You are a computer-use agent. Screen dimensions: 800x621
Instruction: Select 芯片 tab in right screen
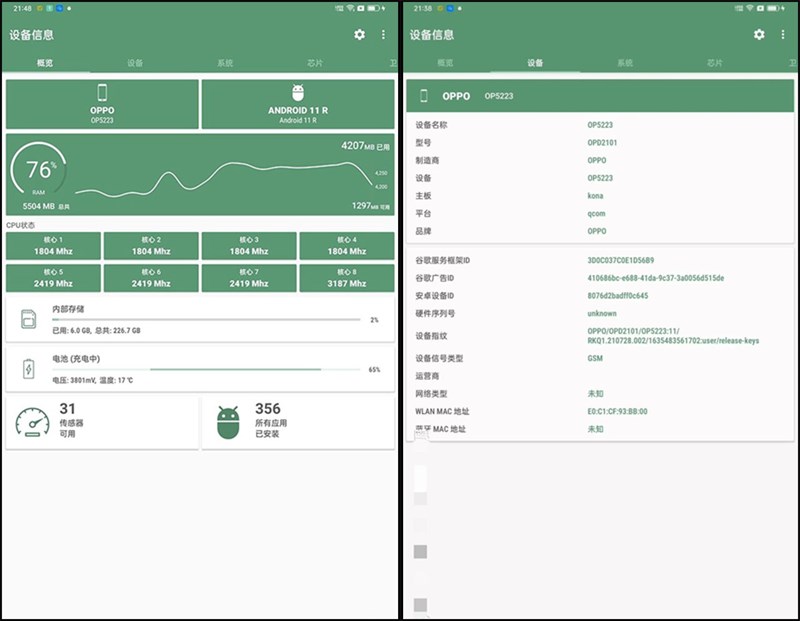tap(715, 63)
